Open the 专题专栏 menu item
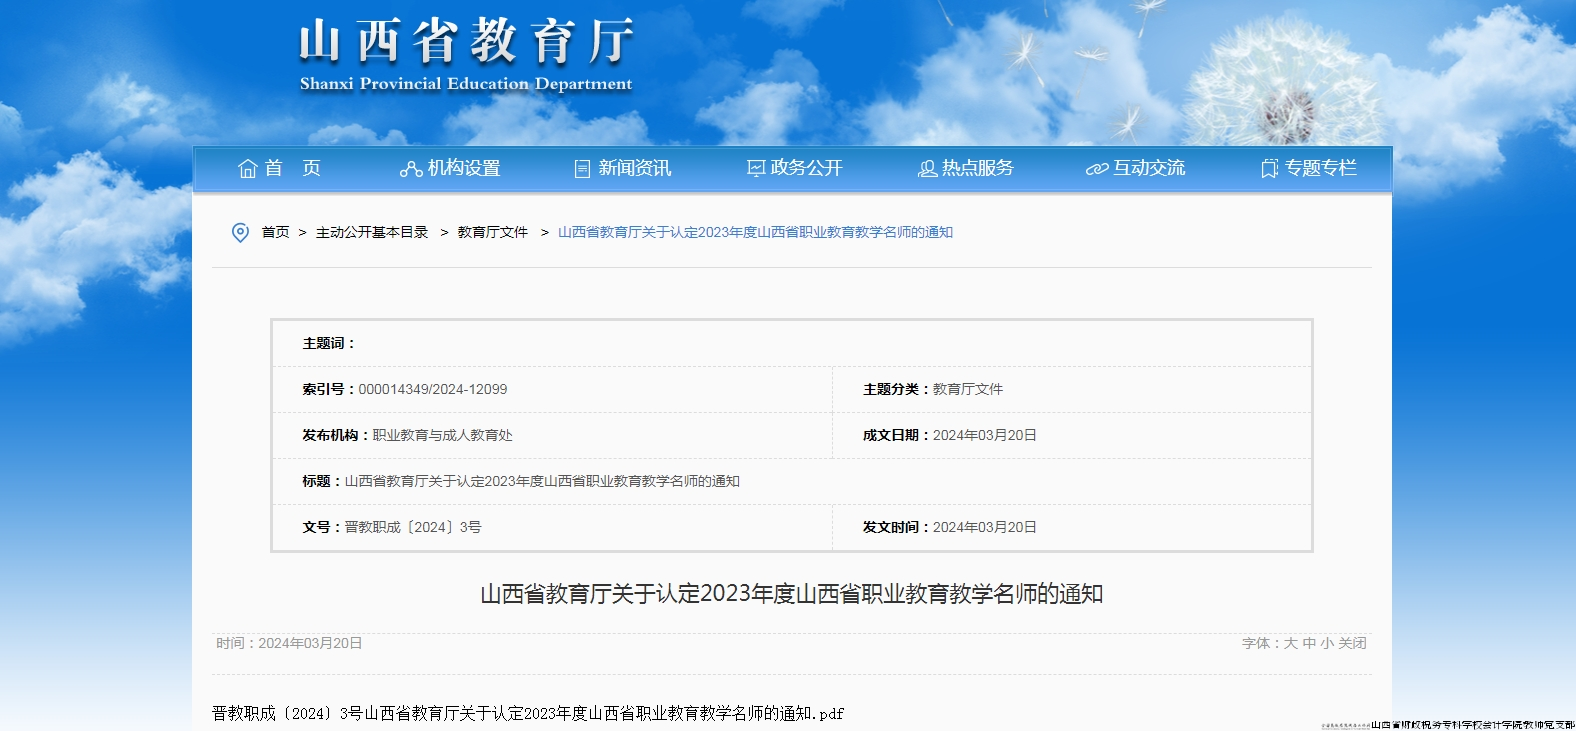Image resolution: width=1576 pixels, height=731 pixels. point(1321,168)
